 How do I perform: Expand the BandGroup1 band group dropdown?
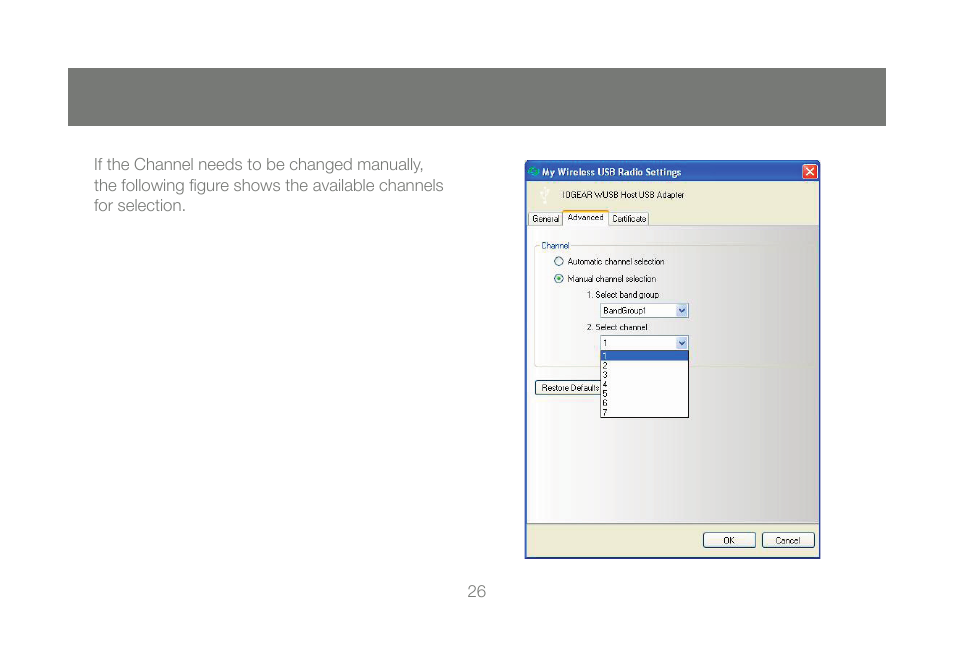point(682,311)
